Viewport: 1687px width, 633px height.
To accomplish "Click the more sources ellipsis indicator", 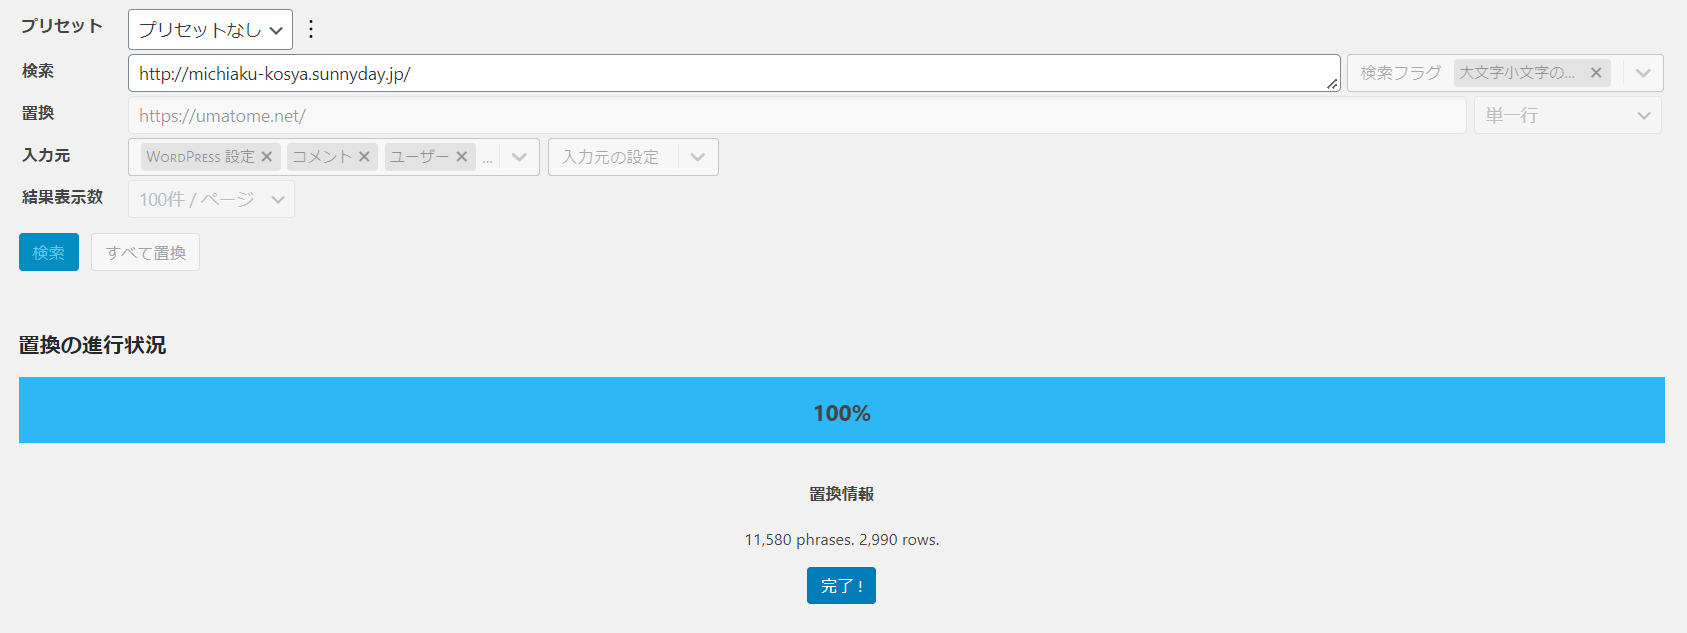I will coord(488,159).
